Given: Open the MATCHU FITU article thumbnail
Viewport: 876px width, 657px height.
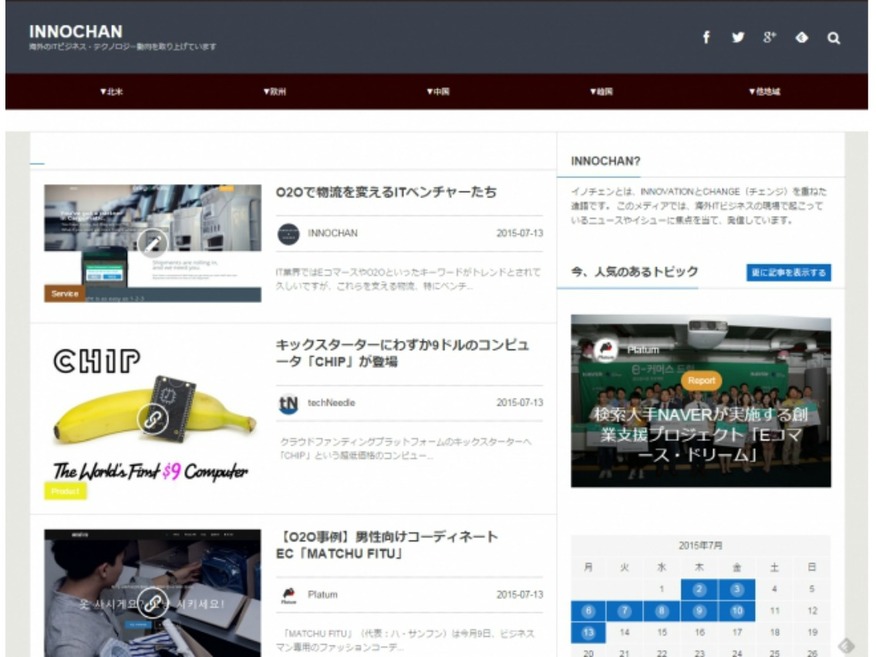Looking at the screenshot, I should coord(153,593).
